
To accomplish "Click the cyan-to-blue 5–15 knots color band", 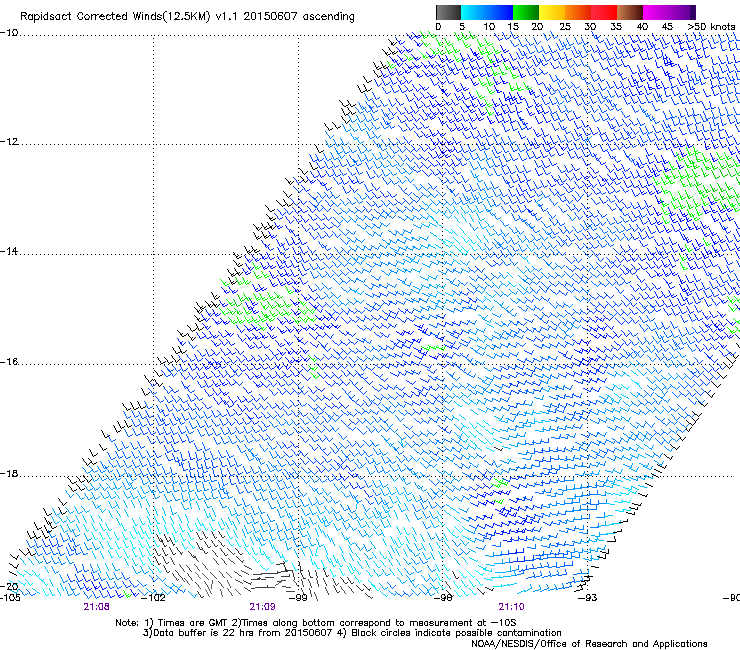I will coord(487,12).
